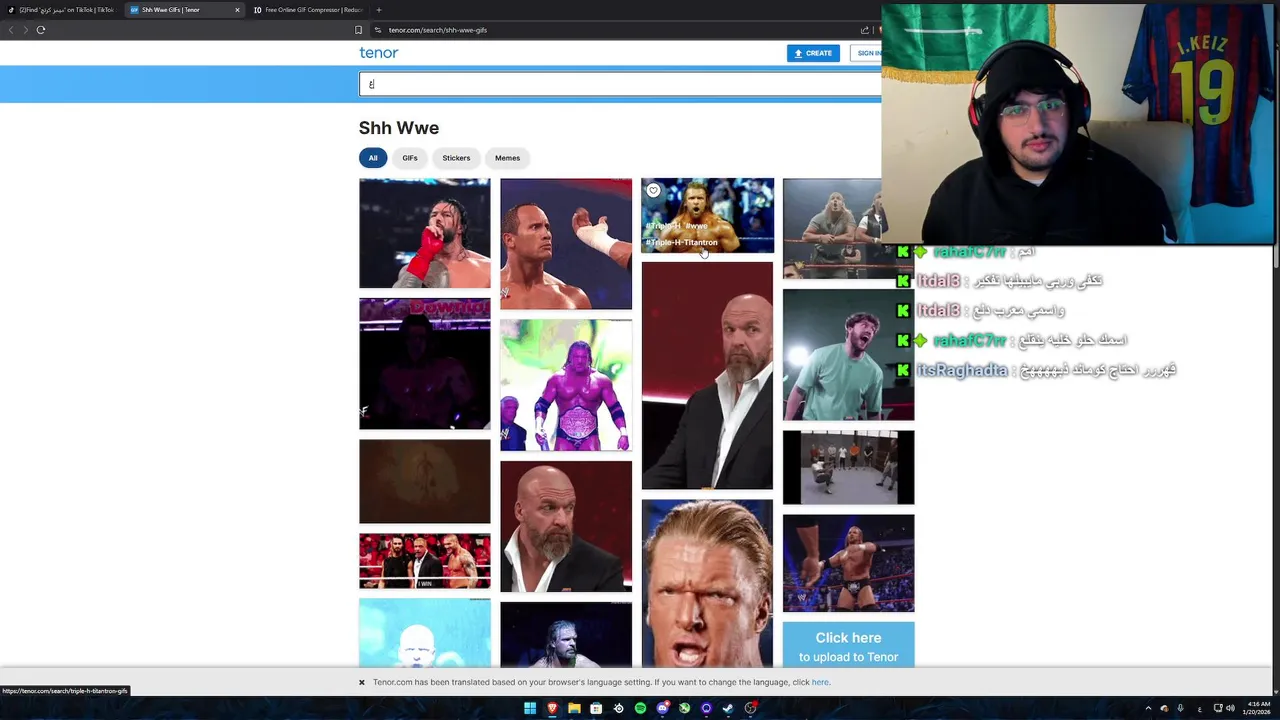
Task: Open Microsoft Store from the taskbar
Action: point(596,708)
